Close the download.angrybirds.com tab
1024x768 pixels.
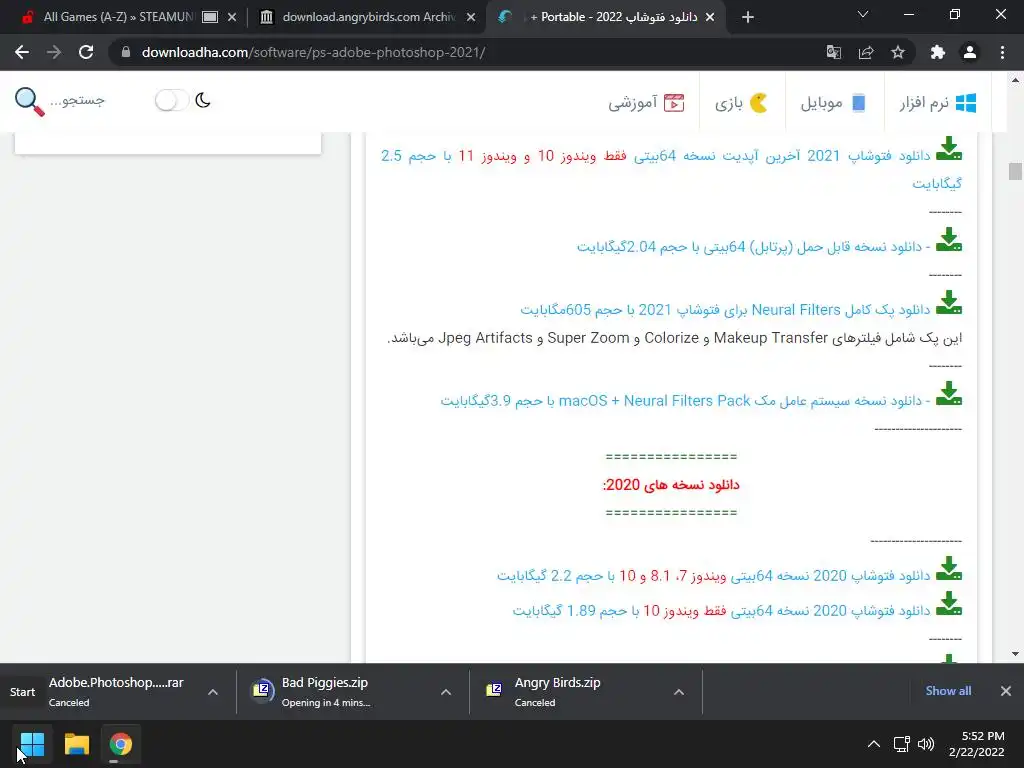click(x=471, y=18)
